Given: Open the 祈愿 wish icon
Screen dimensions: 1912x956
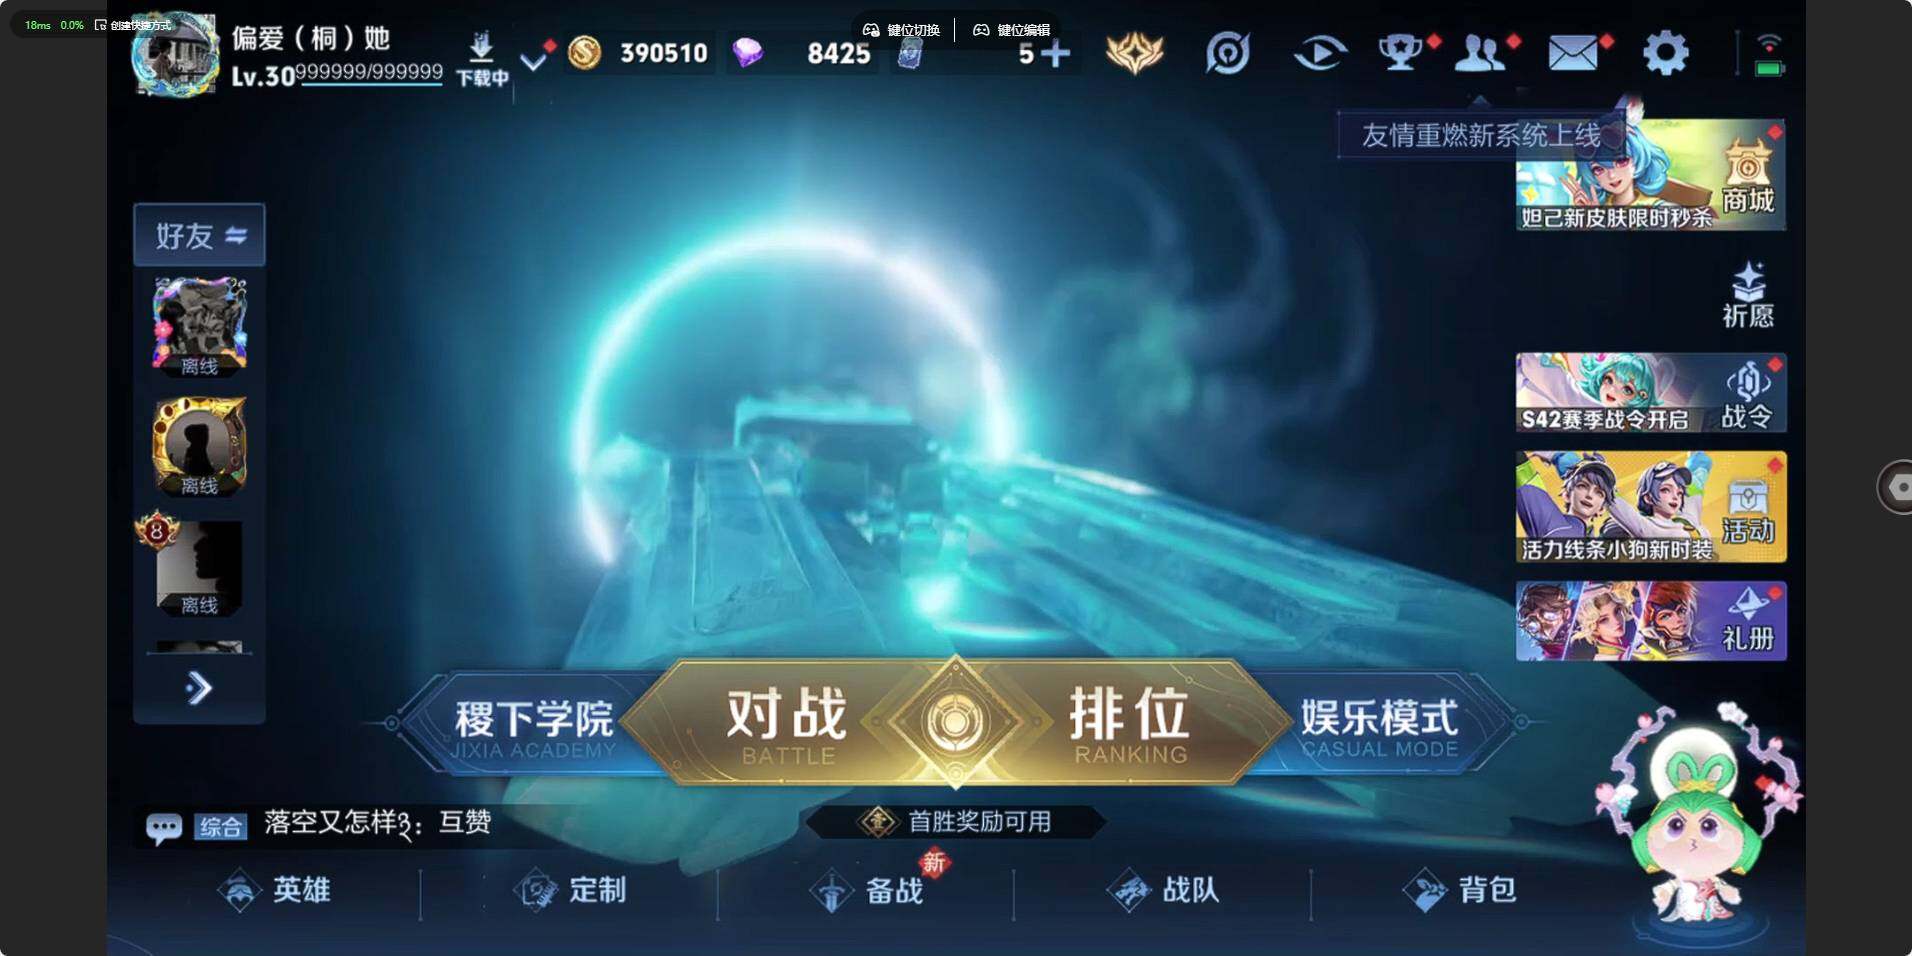Looking at the screenshot, I should click(1748, 295).
